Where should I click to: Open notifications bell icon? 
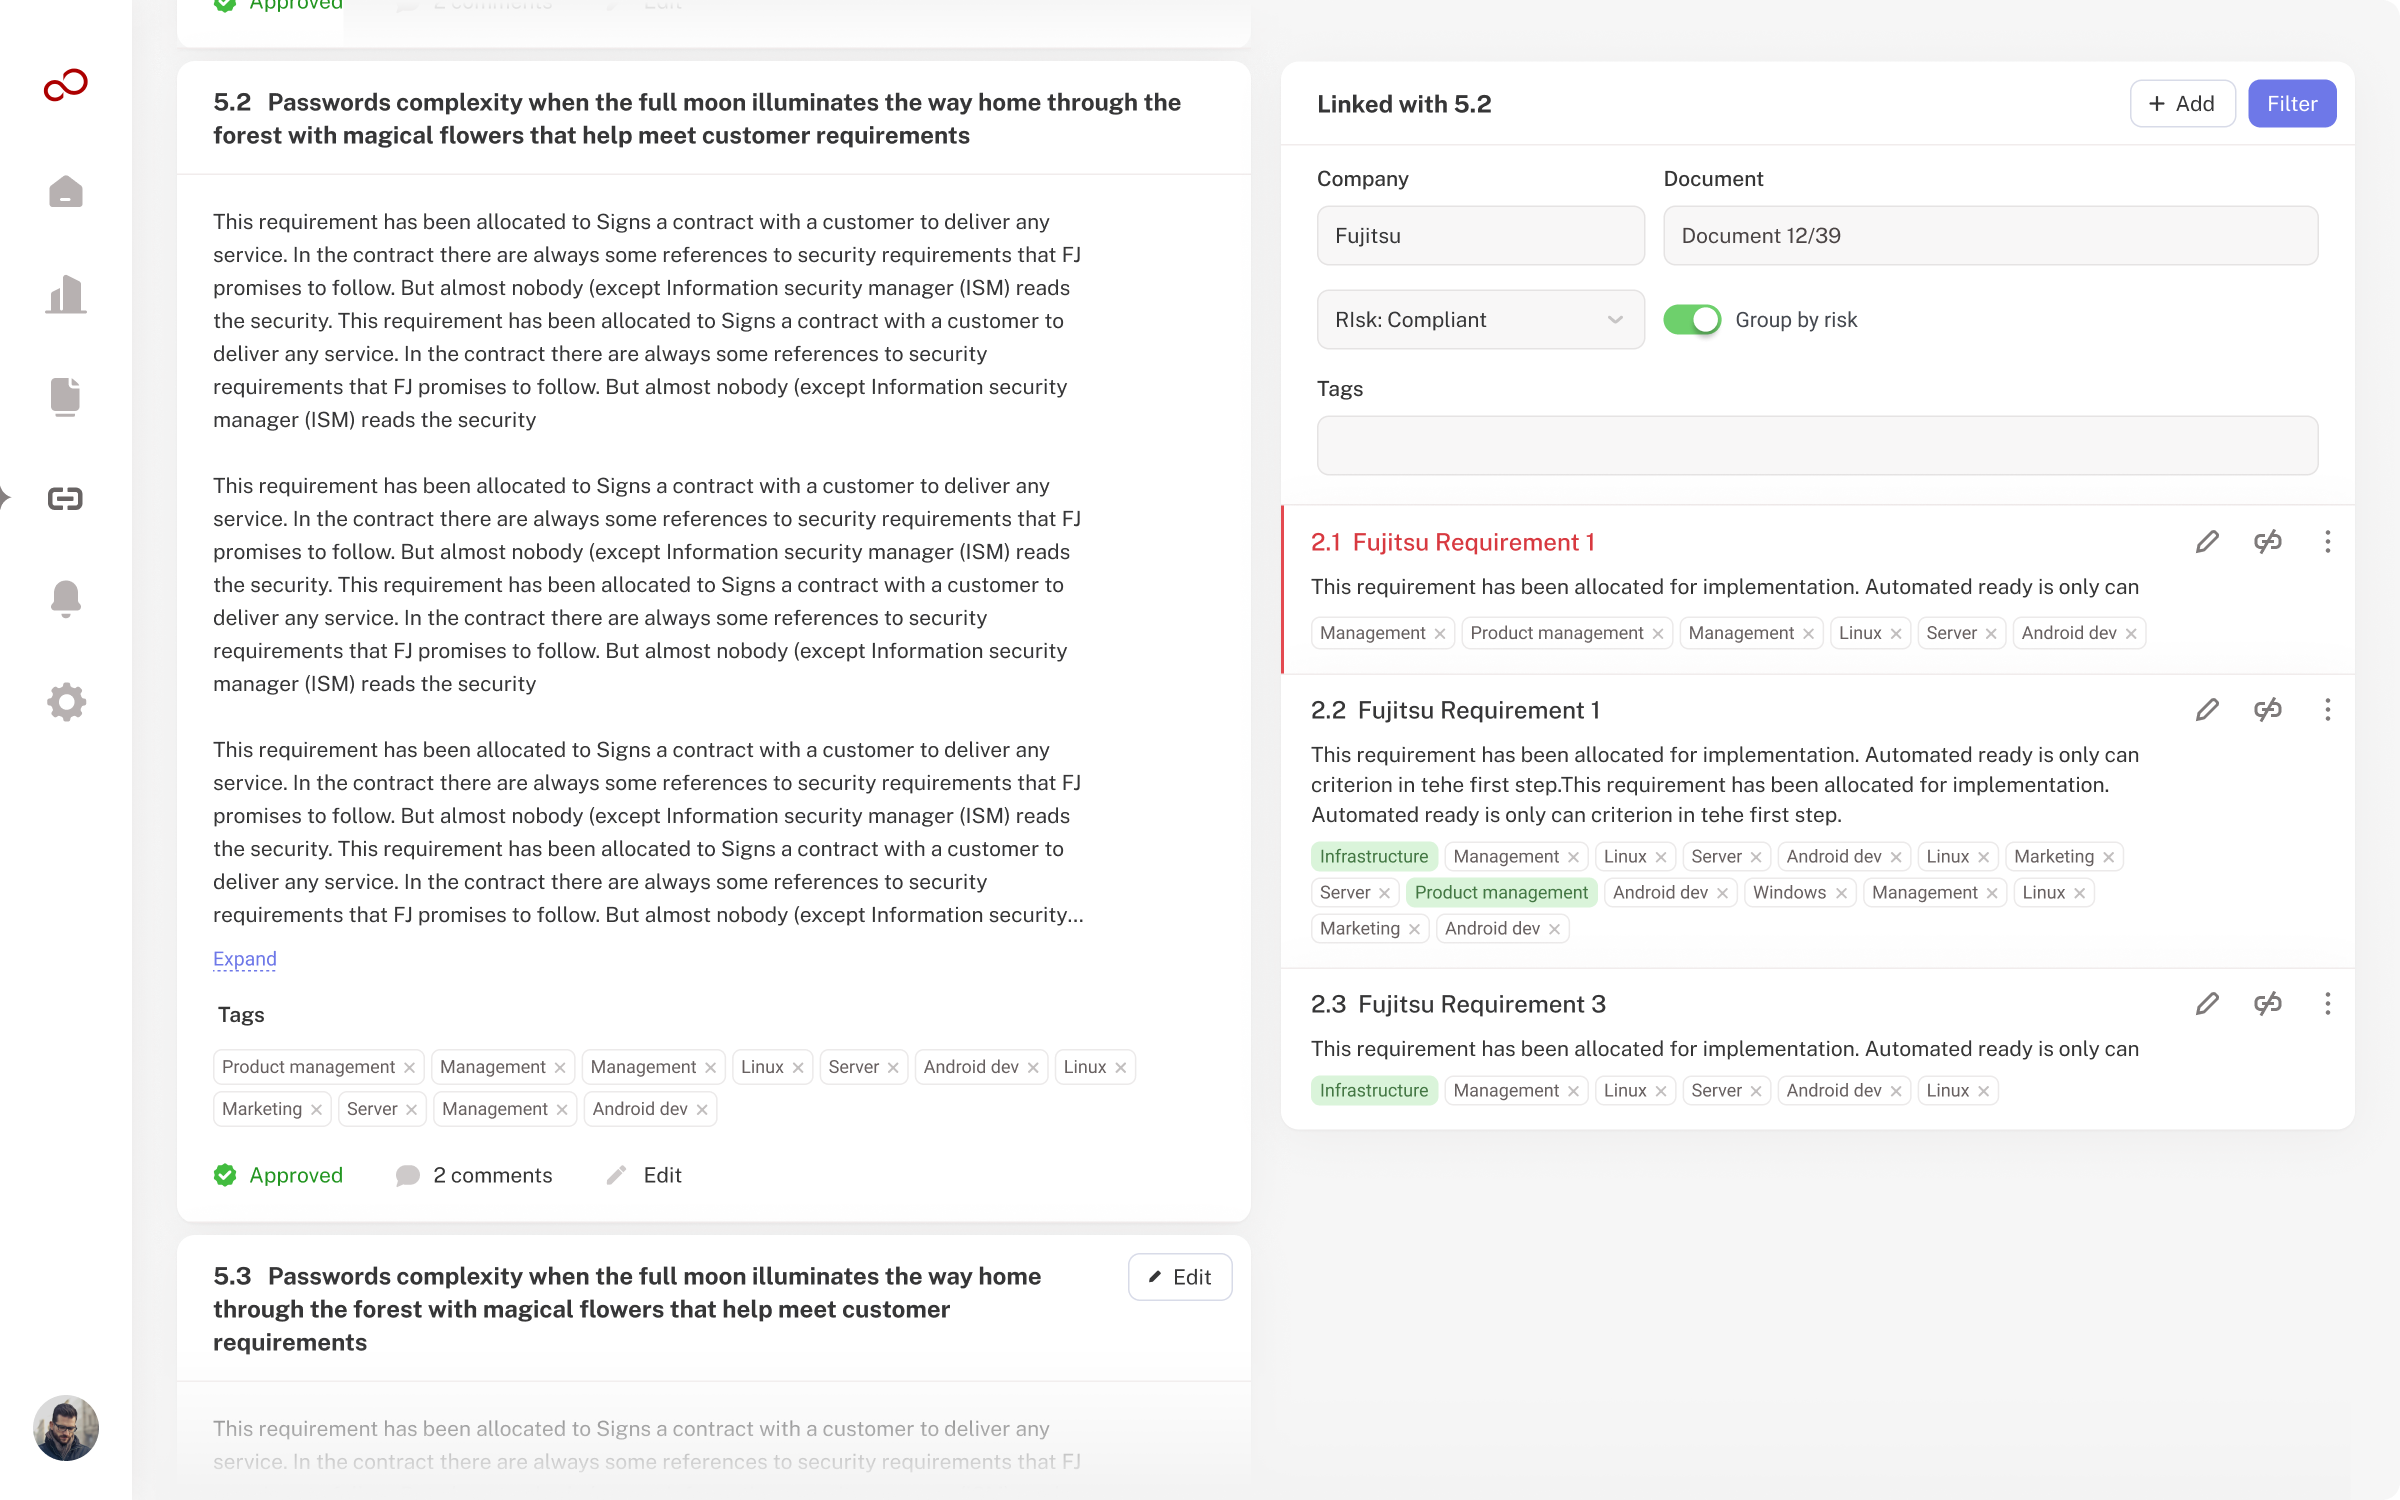click(x=66, y=599)
